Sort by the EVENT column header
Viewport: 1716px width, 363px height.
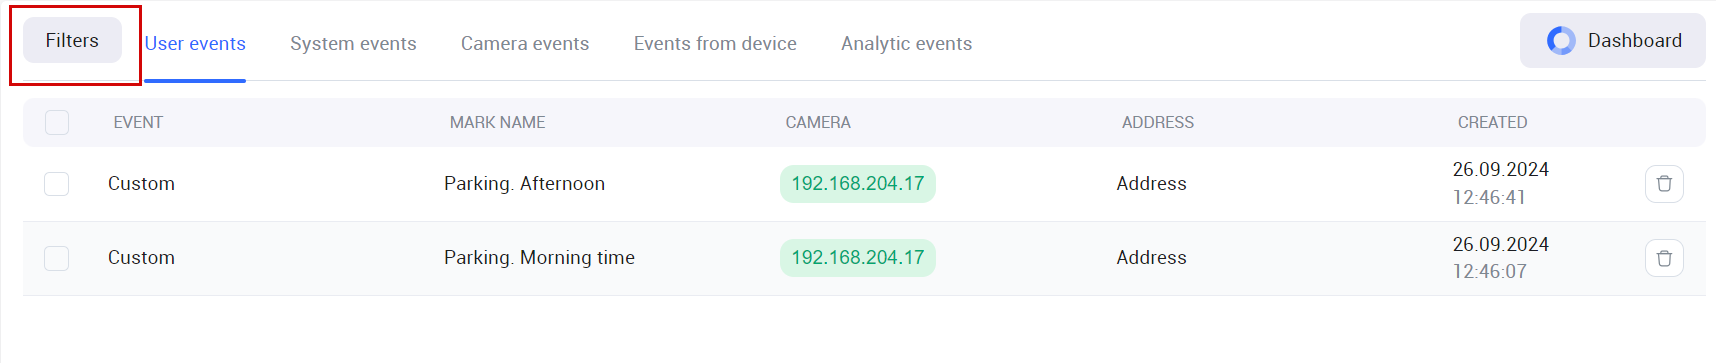click(138, 122)
